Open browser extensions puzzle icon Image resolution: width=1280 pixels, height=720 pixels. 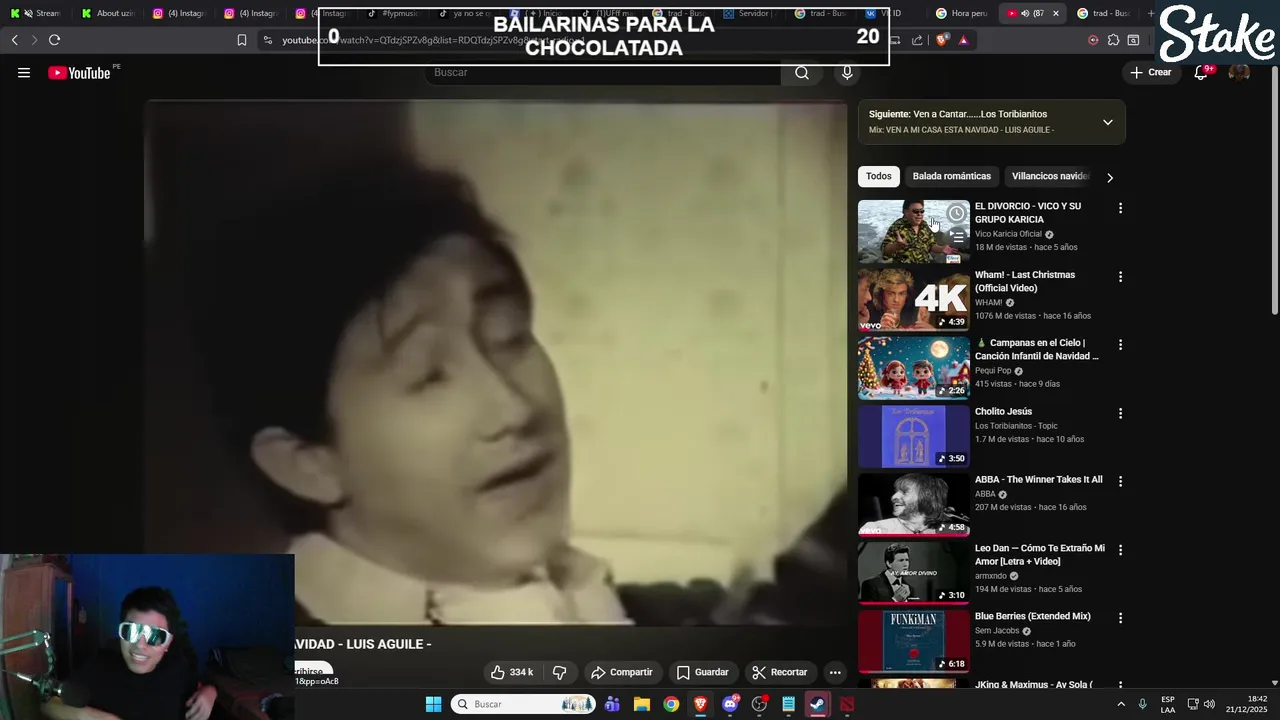pyautogui.click(x=1113, y=40)
